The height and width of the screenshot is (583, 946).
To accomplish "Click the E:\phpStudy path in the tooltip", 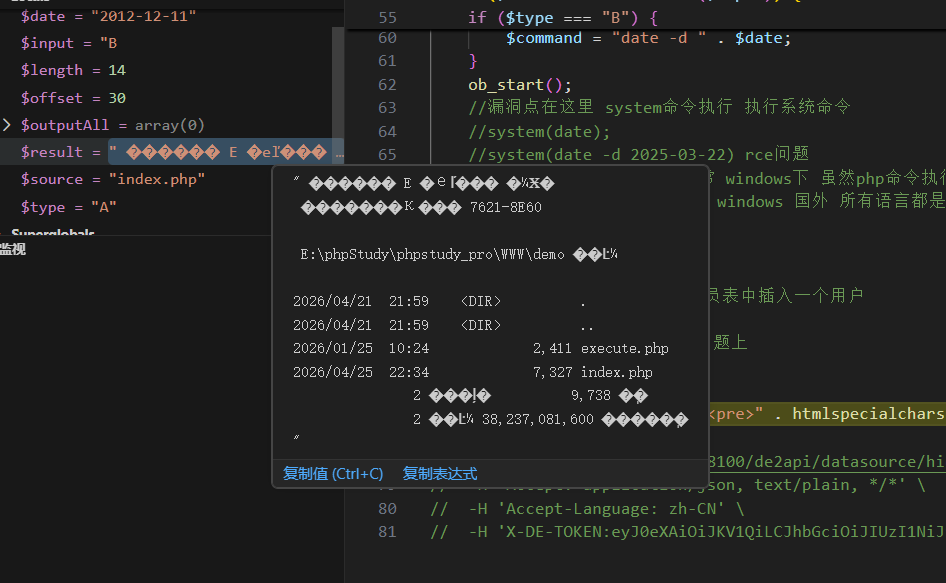I will pyautogui.click(x=432, y=255).
